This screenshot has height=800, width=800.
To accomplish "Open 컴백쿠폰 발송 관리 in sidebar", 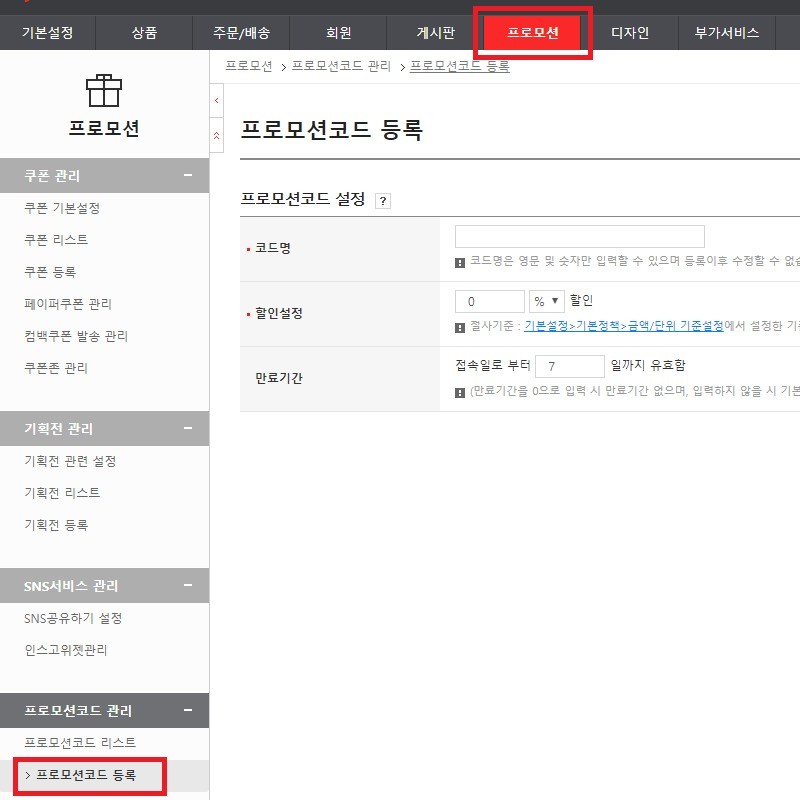I will [x=76, y=336].
